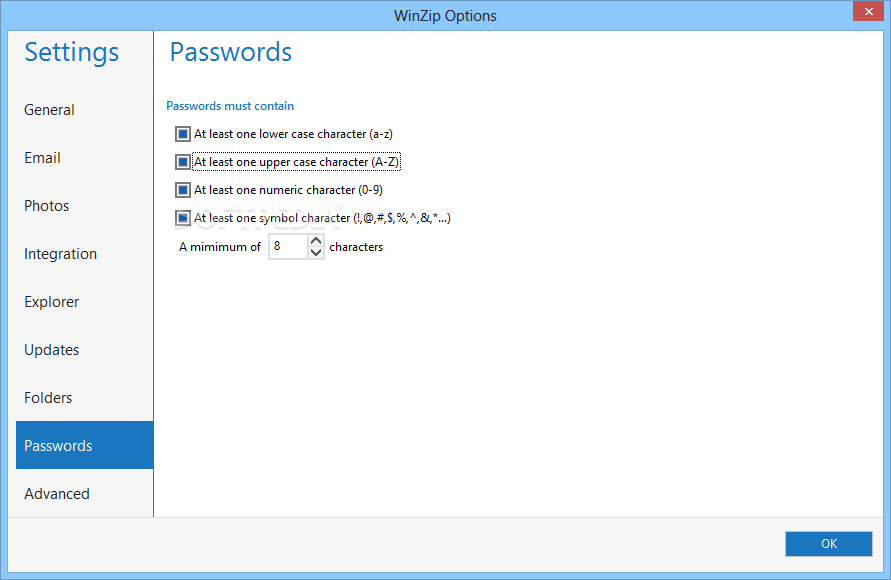Toggle symbol character requirement checkbox
This screenshot has width=891, height=580.
[182, 218]
